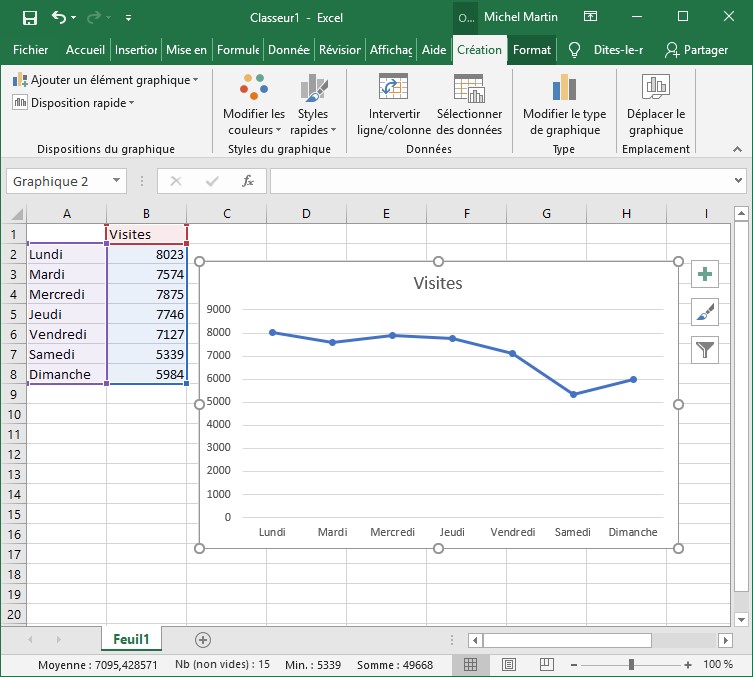The image size is (753, 677).
Task: Switch to the Accueil ribbon tab
Action: [x=86, y=50]
